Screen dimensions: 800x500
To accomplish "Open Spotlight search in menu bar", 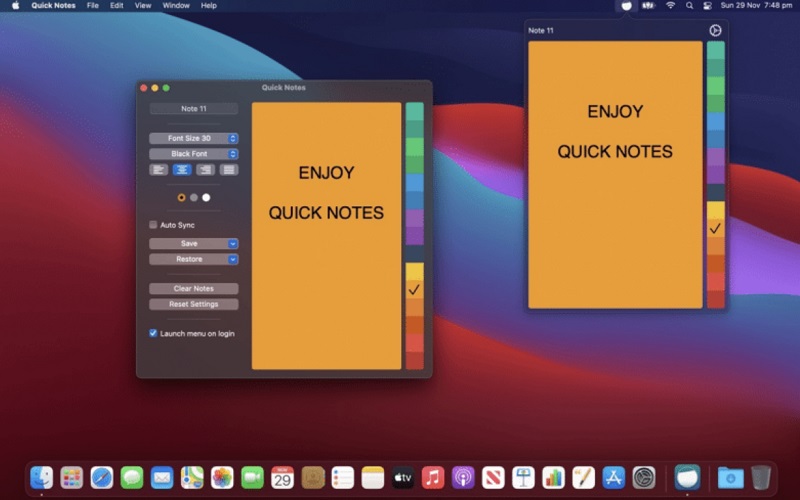I will (x=689, y=6).
